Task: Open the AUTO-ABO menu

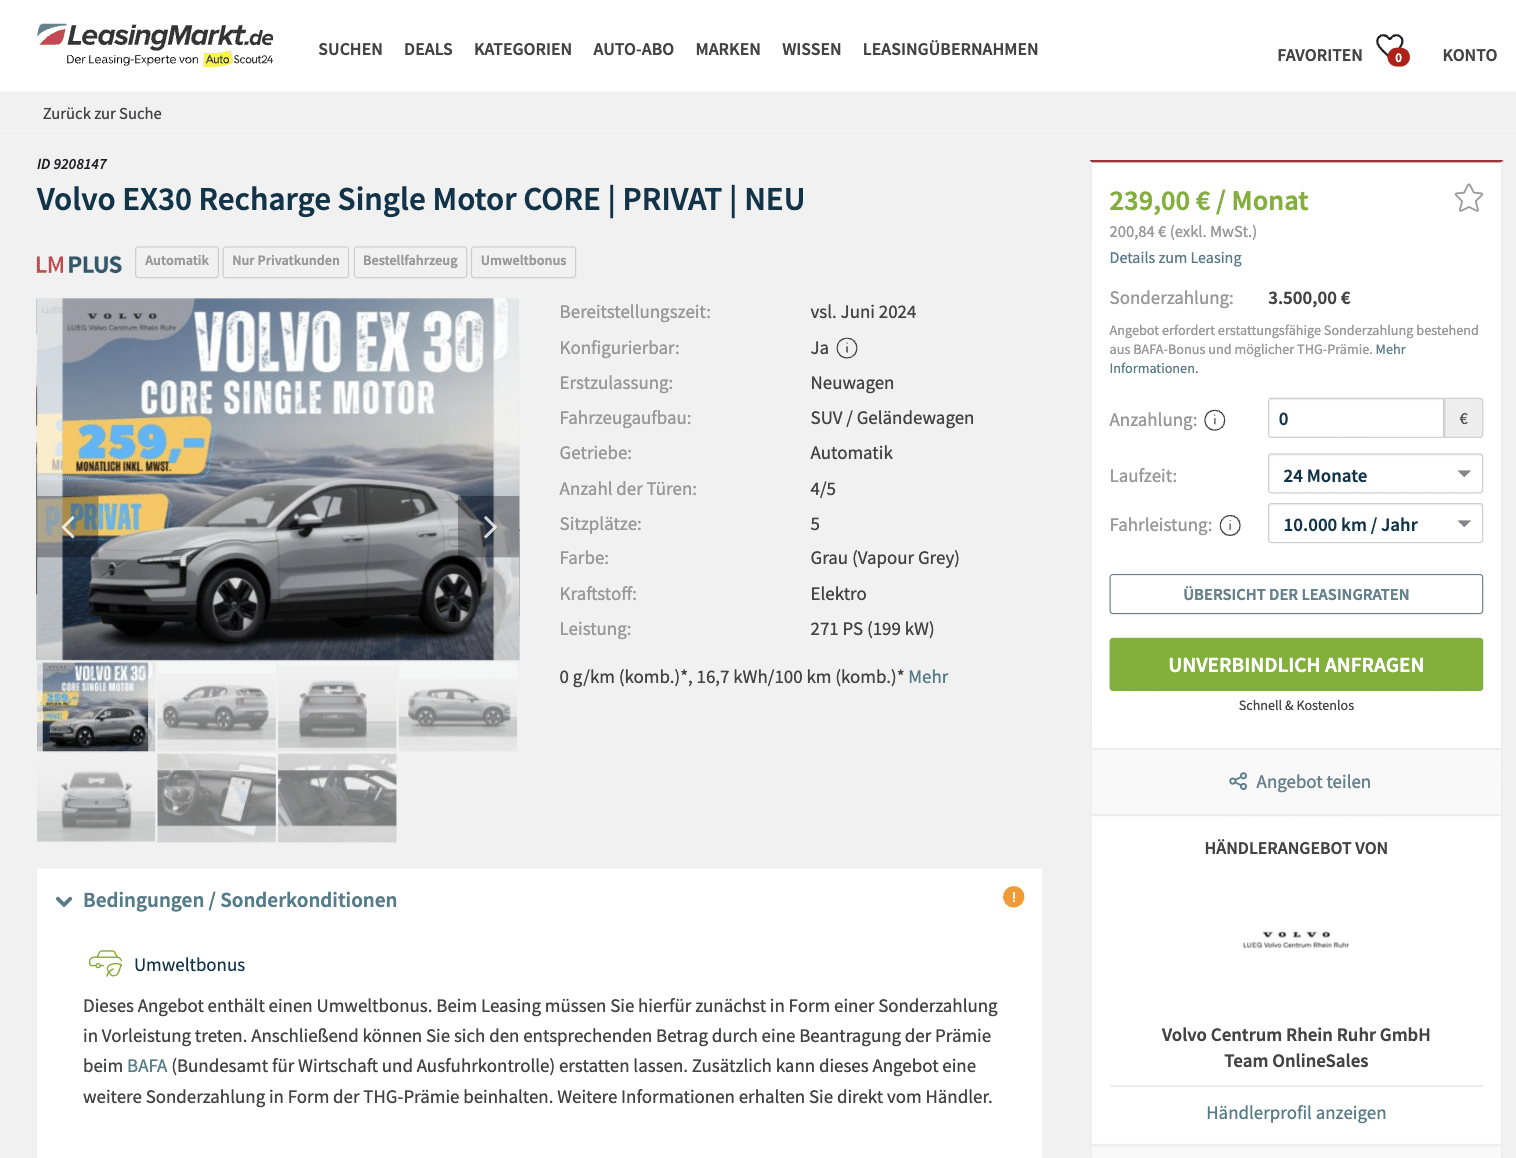Action: click(633, 49)
